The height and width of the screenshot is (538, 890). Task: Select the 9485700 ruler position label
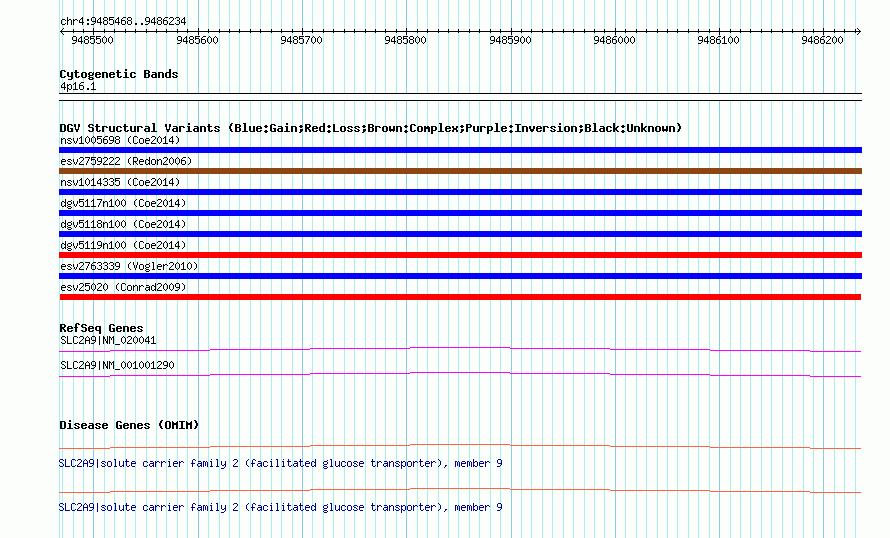click(301, 40)
